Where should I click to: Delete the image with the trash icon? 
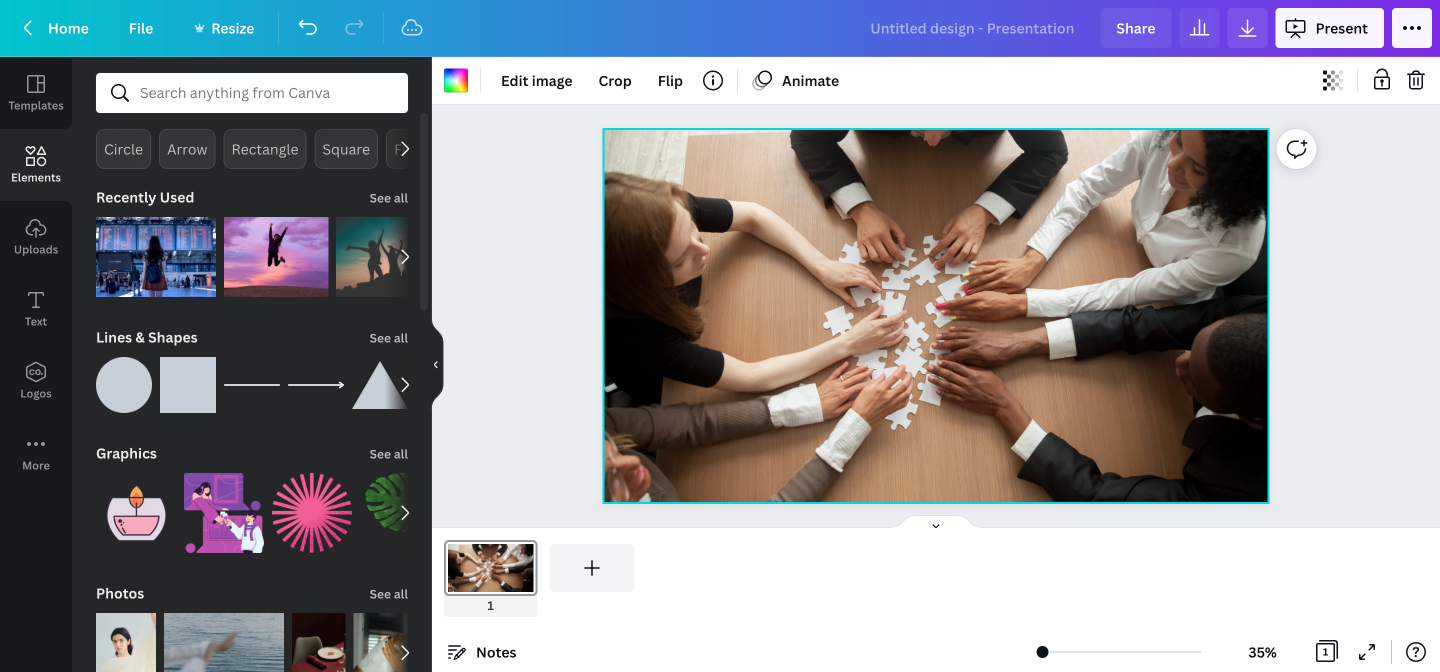pyautogui.click(x=1416, y=81)
